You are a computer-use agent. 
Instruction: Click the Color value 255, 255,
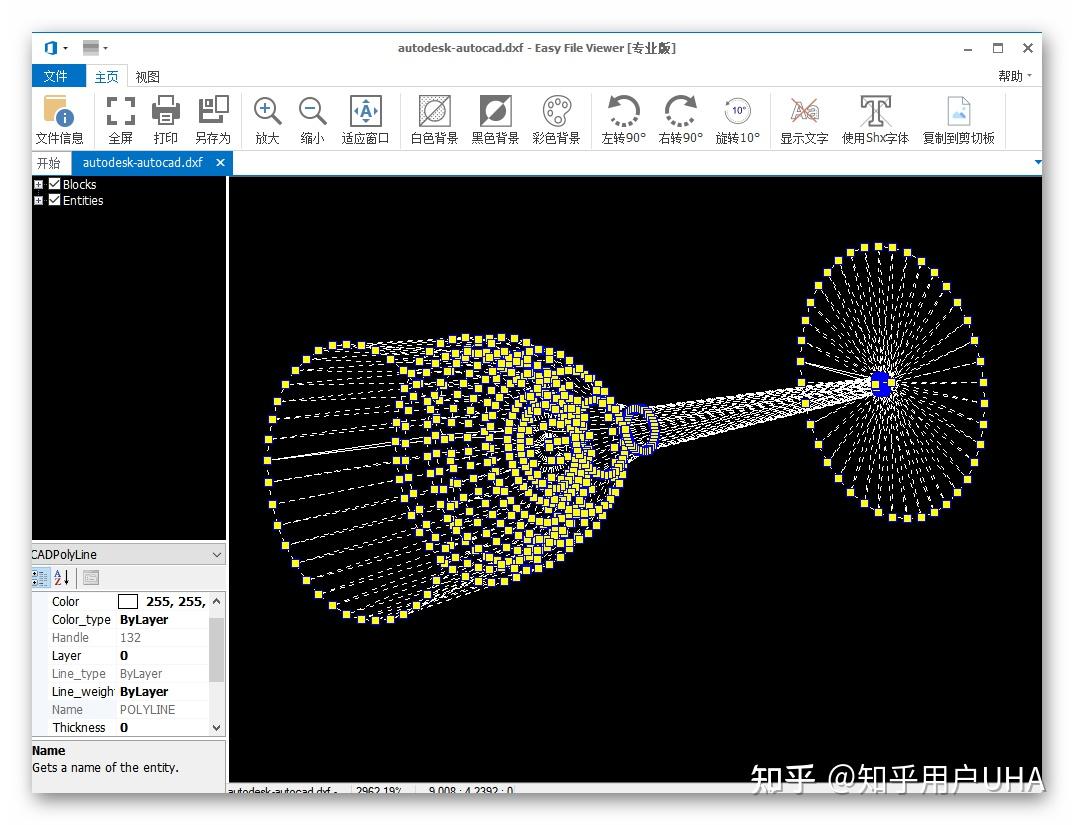pyautogui.click(x=175, y=602)
